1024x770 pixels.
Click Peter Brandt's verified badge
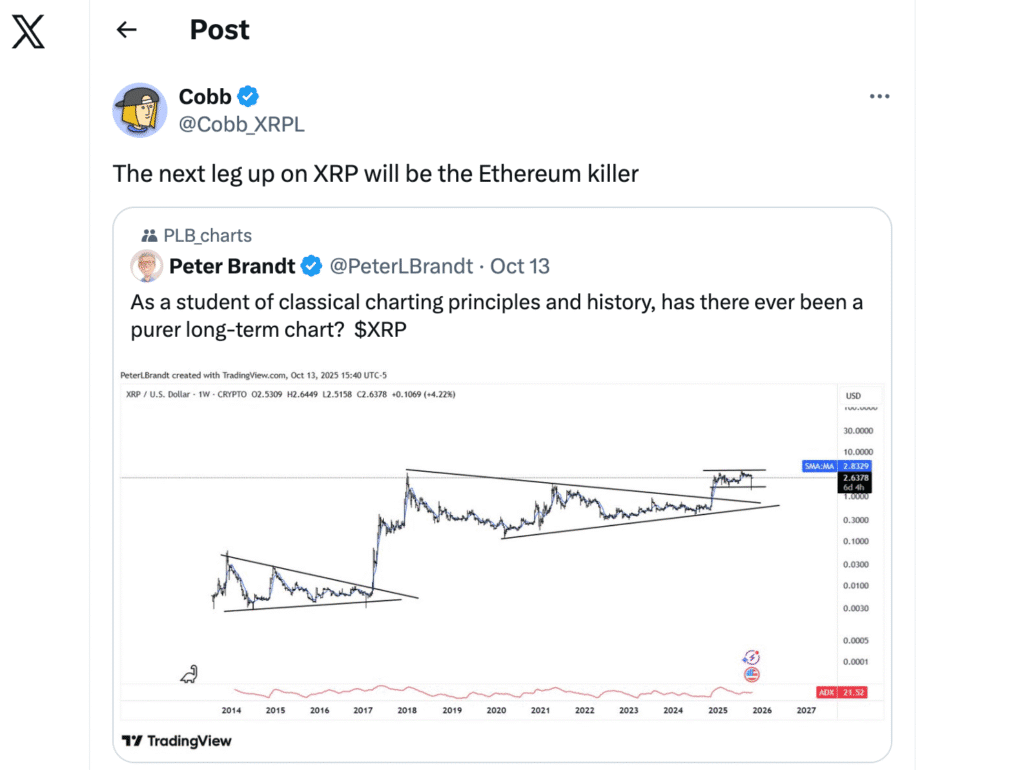pyautogui.click(x=312, y=266)
